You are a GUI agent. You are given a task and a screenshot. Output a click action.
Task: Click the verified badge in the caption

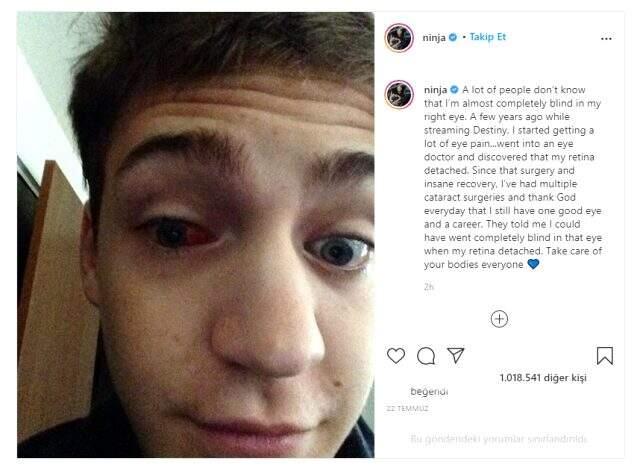pyautogui.click(x=454, y=89)
